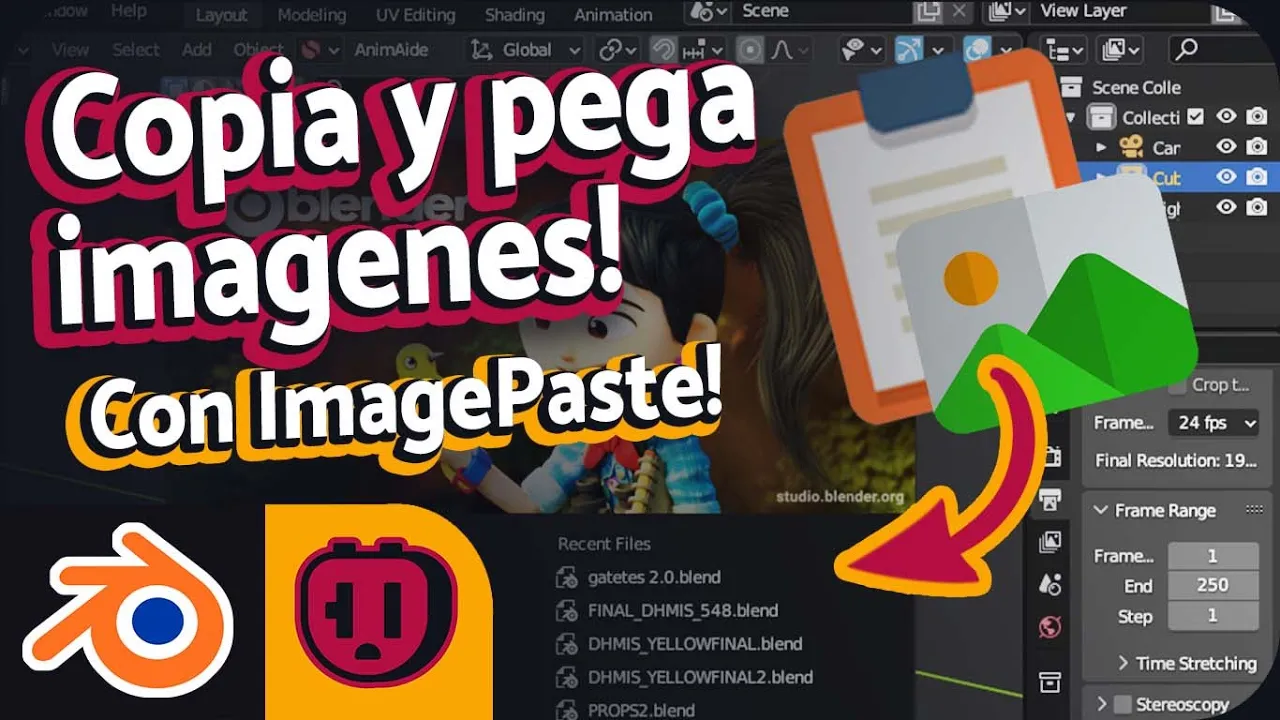Image resolution: width=1280 pixels, height=720 pixels.
Task: Click the Camera object icon in Outliner
Action: 1132,148
